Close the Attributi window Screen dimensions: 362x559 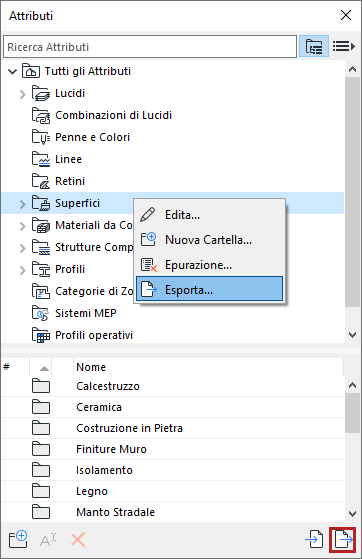(x=346, y=15)
